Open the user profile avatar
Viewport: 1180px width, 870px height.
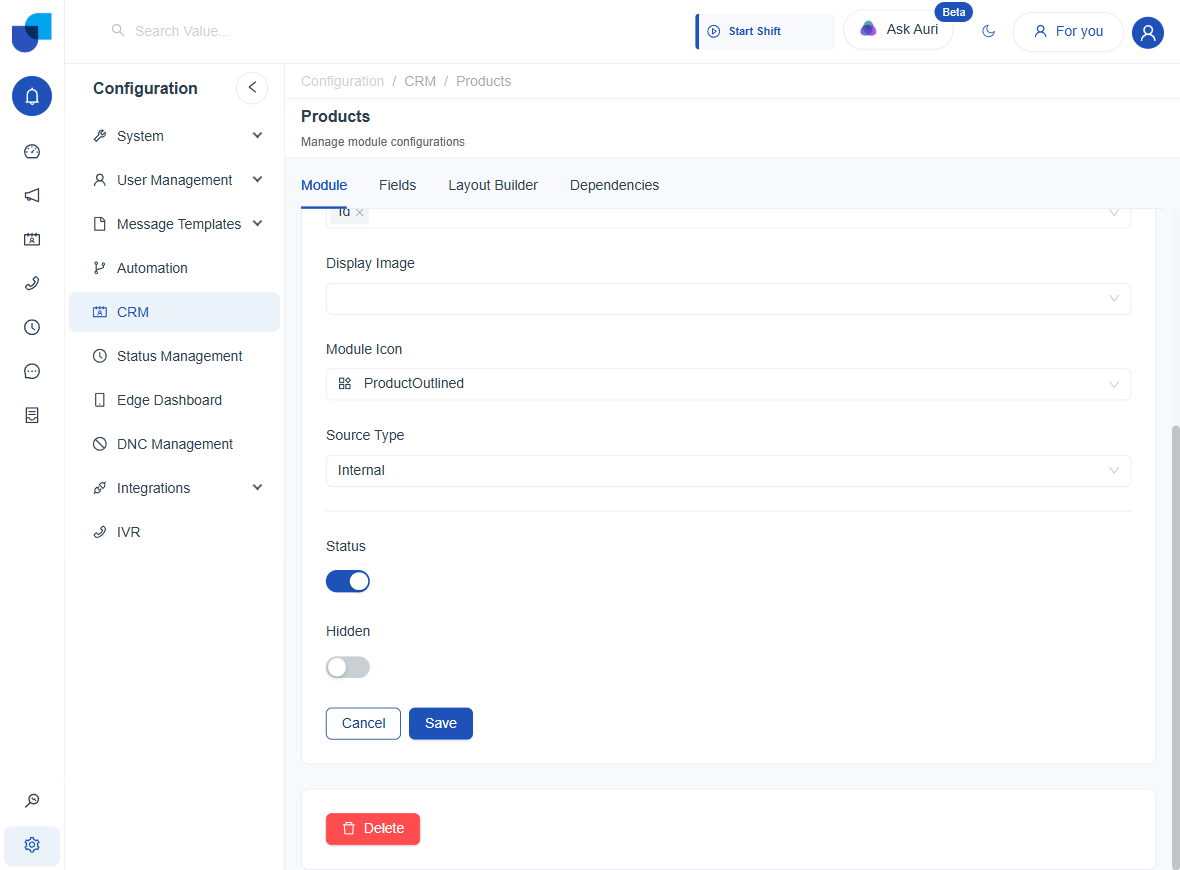[1148, 32]
